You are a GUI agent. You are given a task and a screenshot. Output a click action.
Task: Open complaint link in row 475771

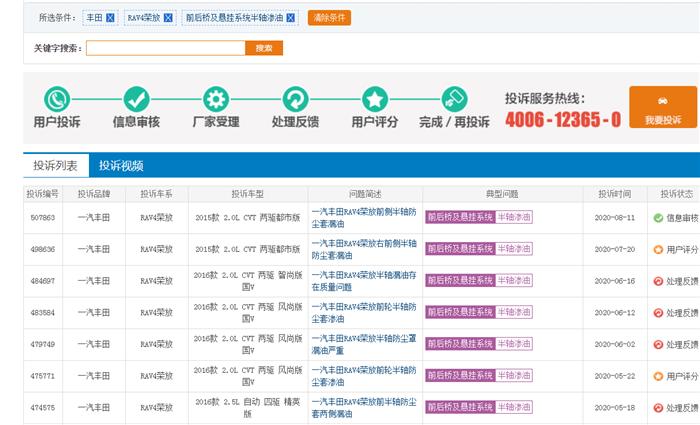(364, 376)
